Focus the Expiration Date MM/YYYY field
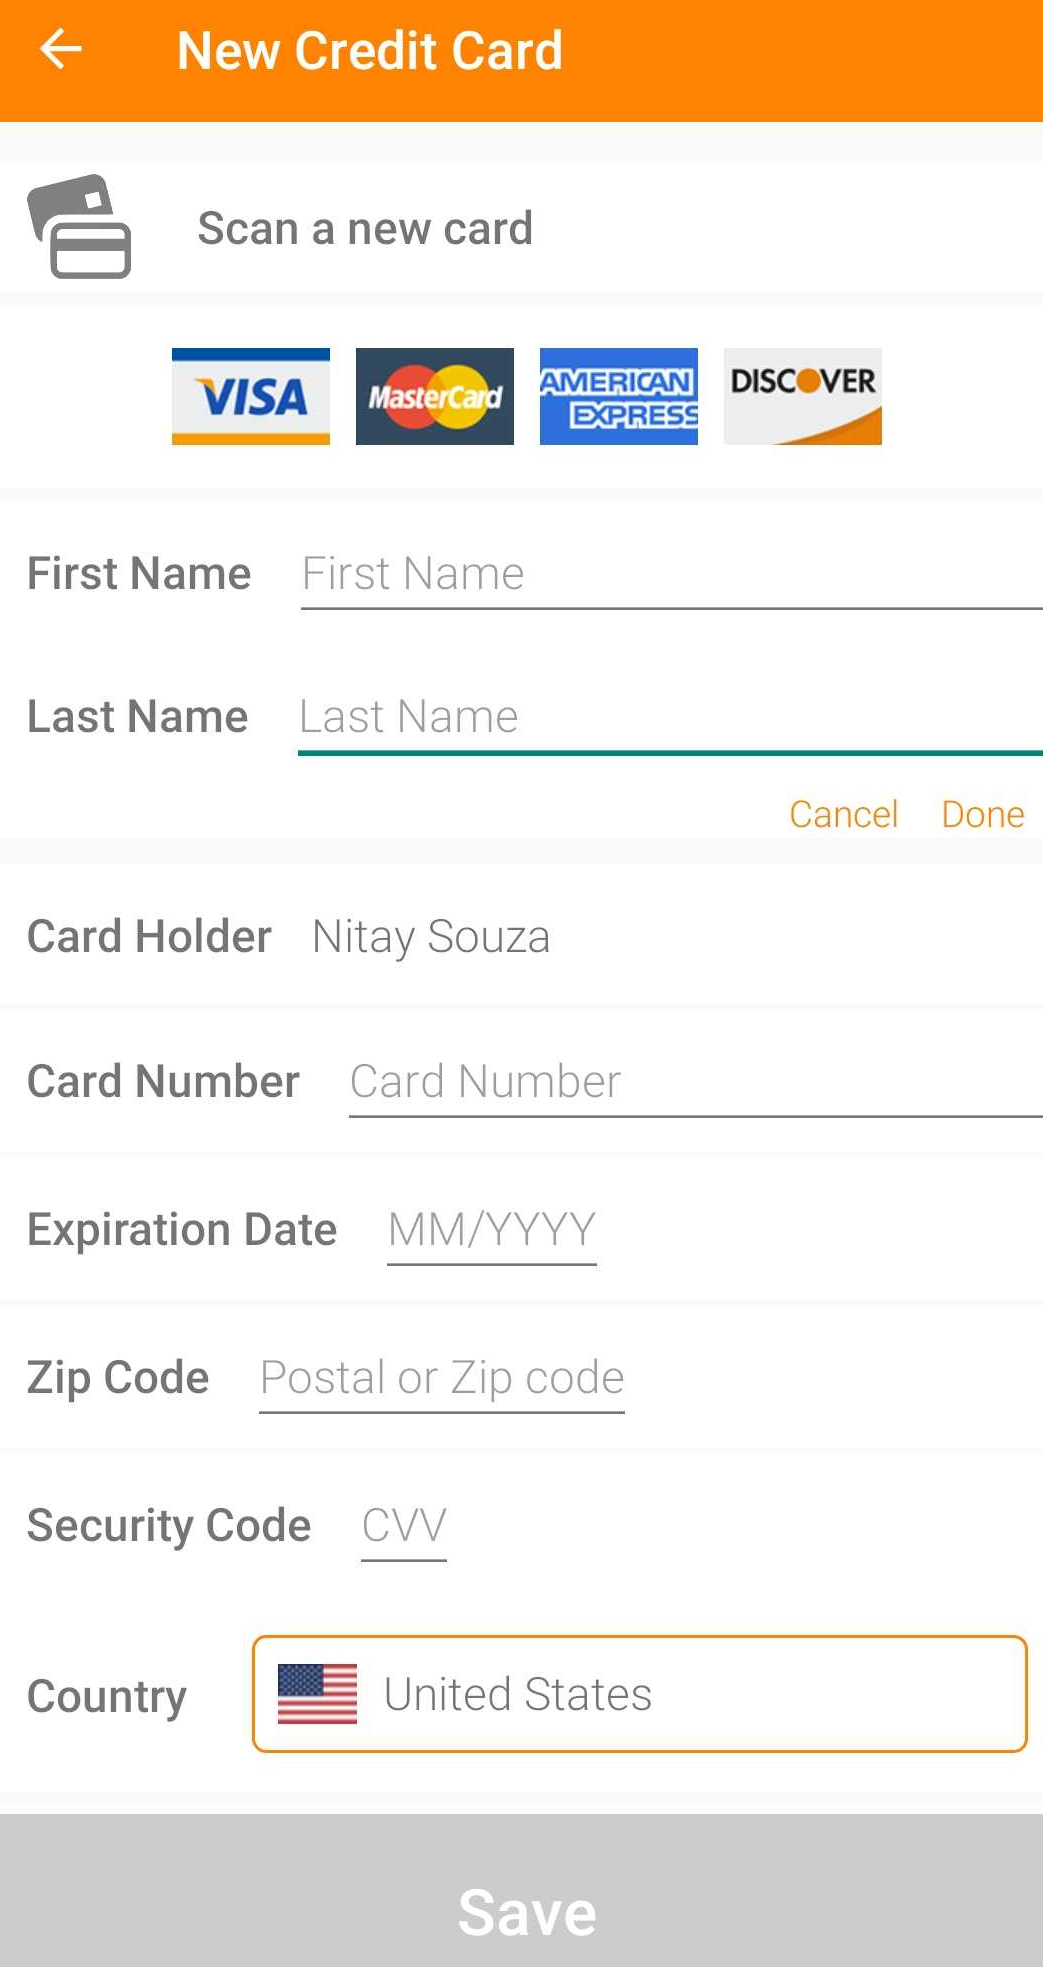The width and height of the screenshot is (1043, 1967). pyautogui.click(x=492, y=1230)
